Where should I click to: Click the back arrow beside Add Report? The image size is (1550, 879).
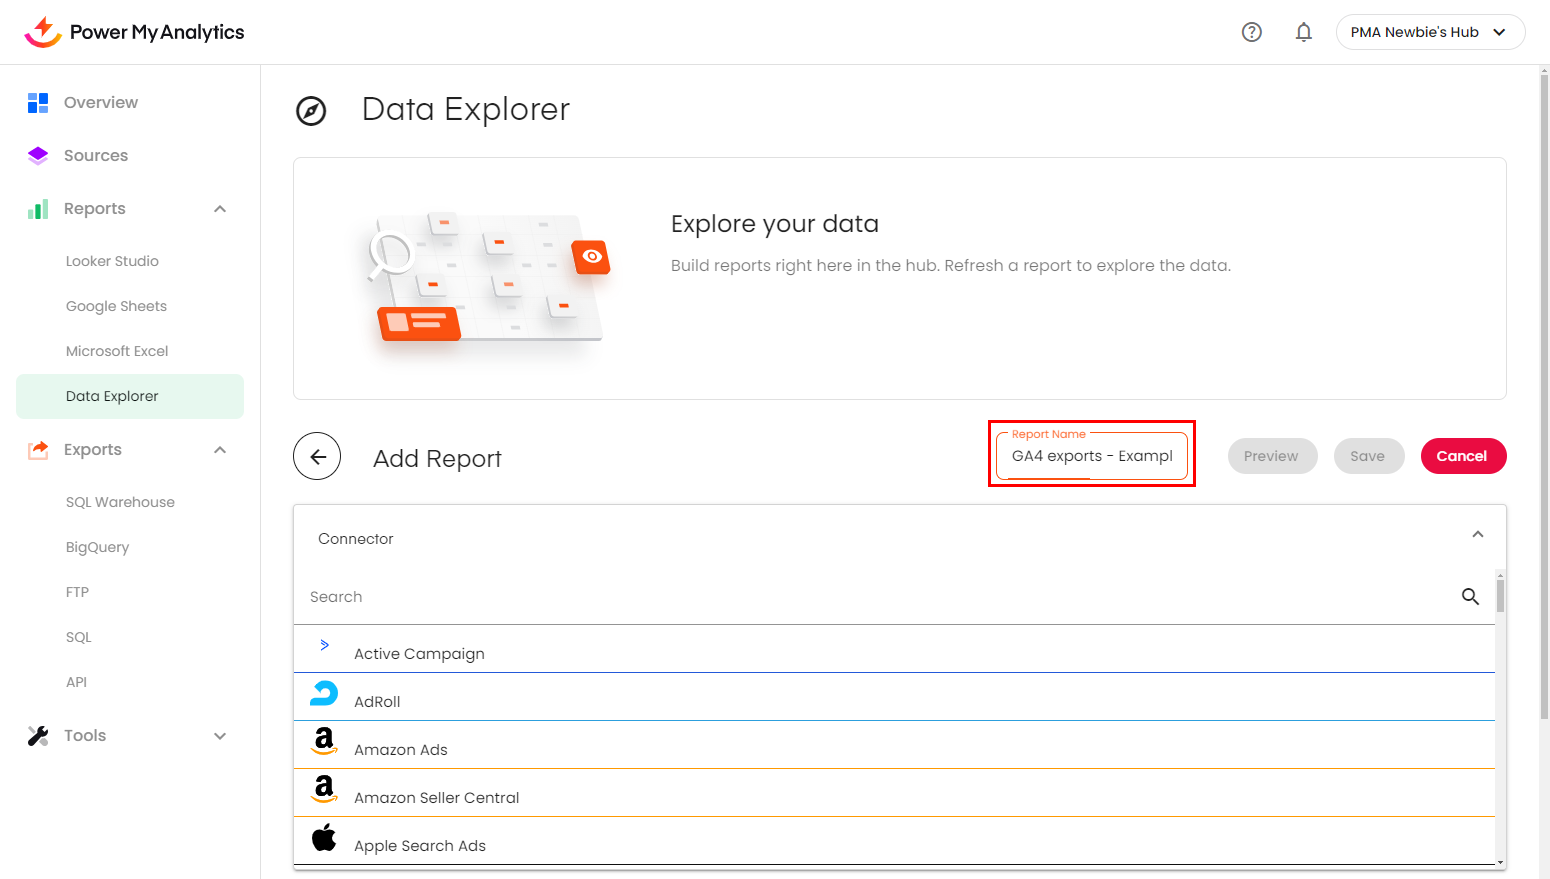click(x=317, y=457)
